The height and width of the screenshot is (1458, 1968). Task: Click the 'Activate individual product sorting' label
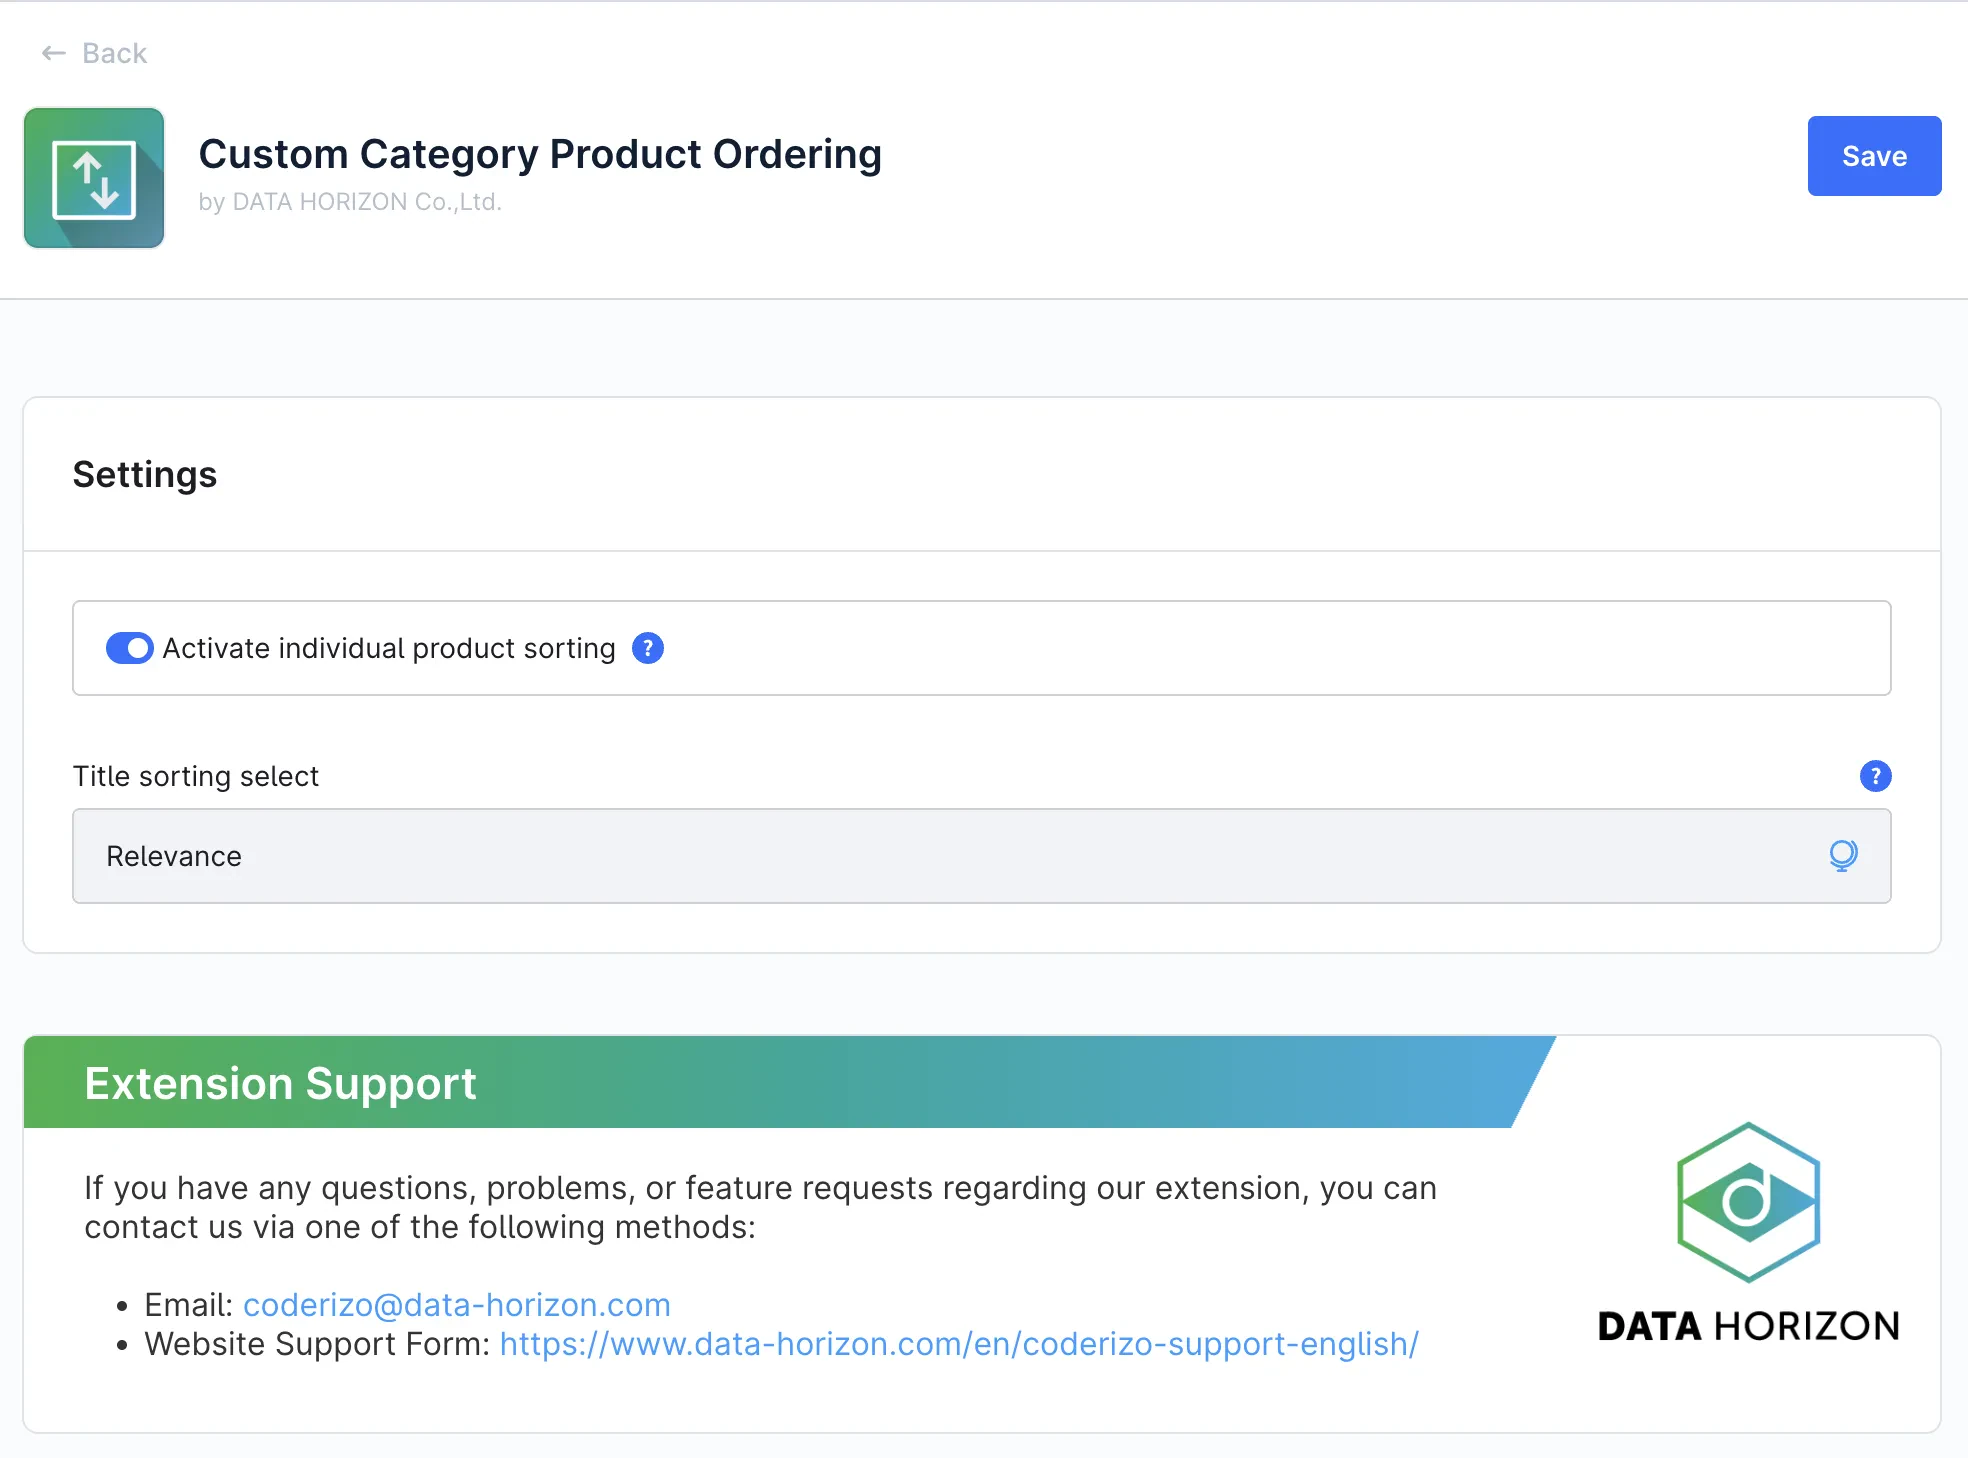[389, 648]
